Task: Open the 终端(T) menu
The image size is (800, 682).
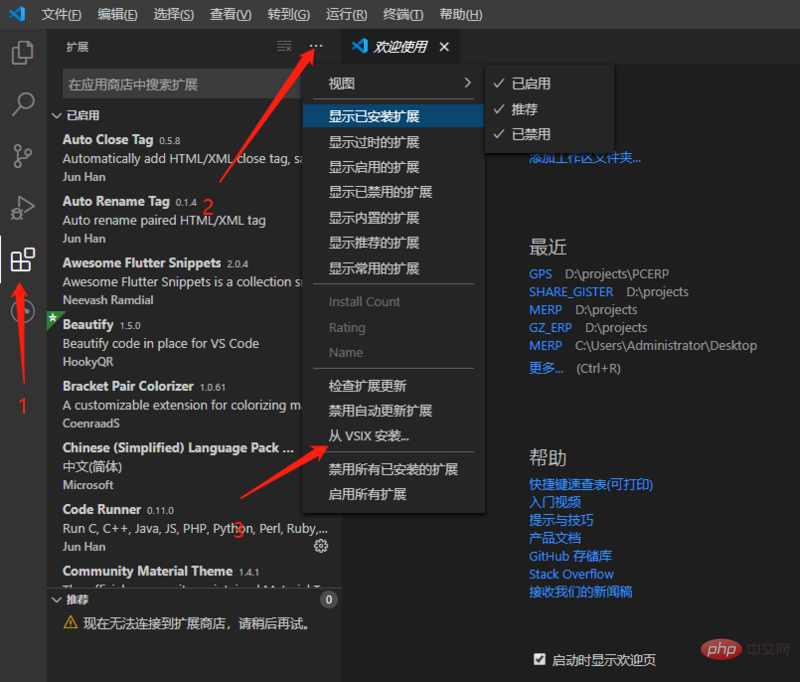Action: [x=403, y=14]
